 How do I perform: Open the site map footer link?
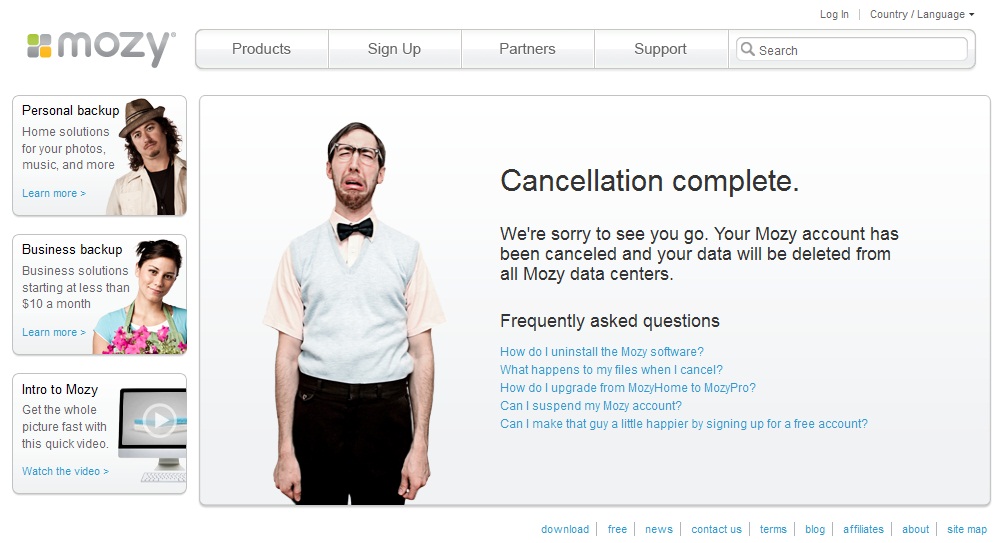(967, 529)
